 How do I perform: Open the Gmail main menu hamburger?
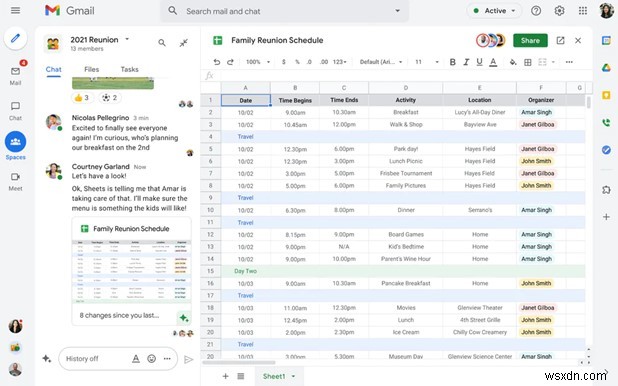(x=15, y=11)
